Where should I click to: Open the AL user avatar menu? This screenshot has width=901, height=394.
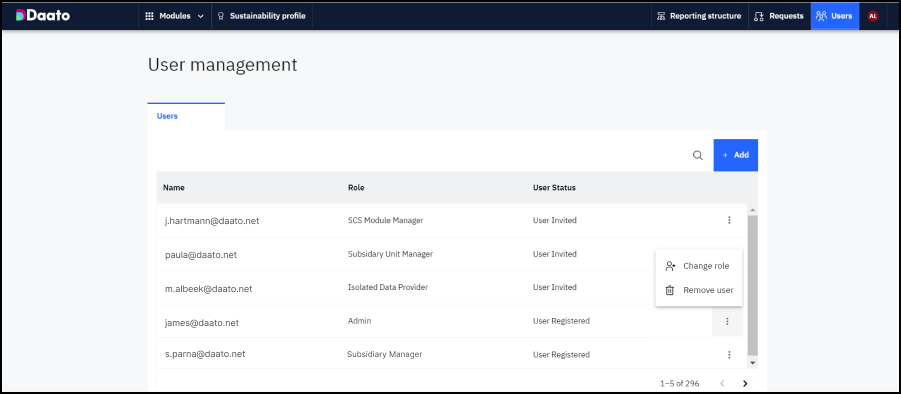[x=873, y=16]
